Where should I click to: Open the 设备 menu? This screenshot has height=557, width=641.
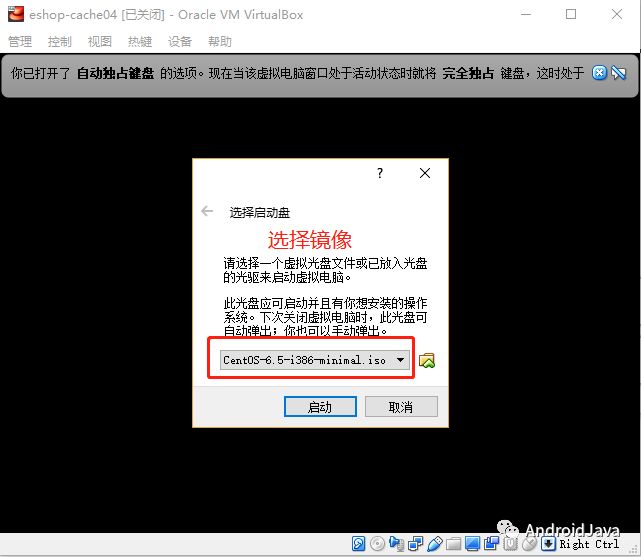180,41
